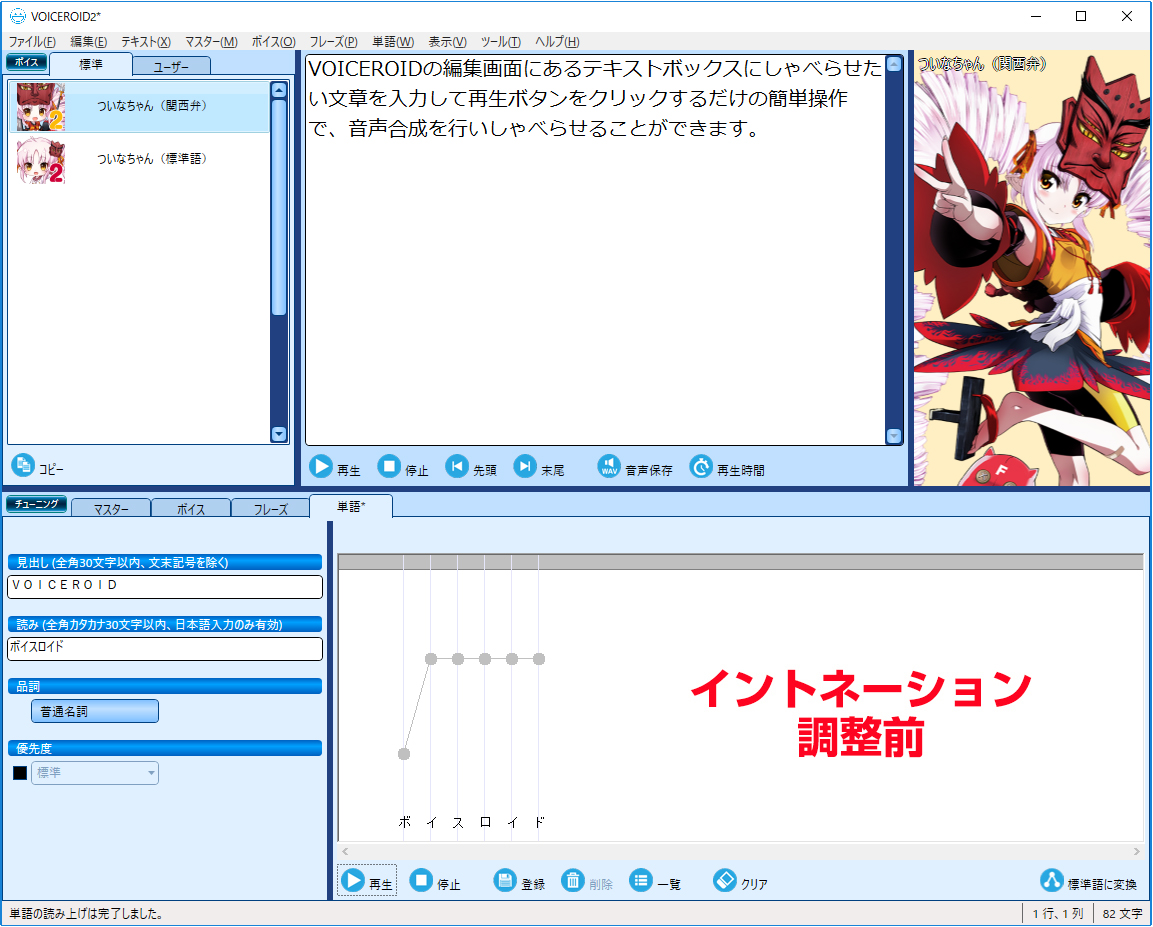Click the ついなちゃん character illustration
The height and width of the screenshot is (927, 1153).
(x=1031, y=268)
